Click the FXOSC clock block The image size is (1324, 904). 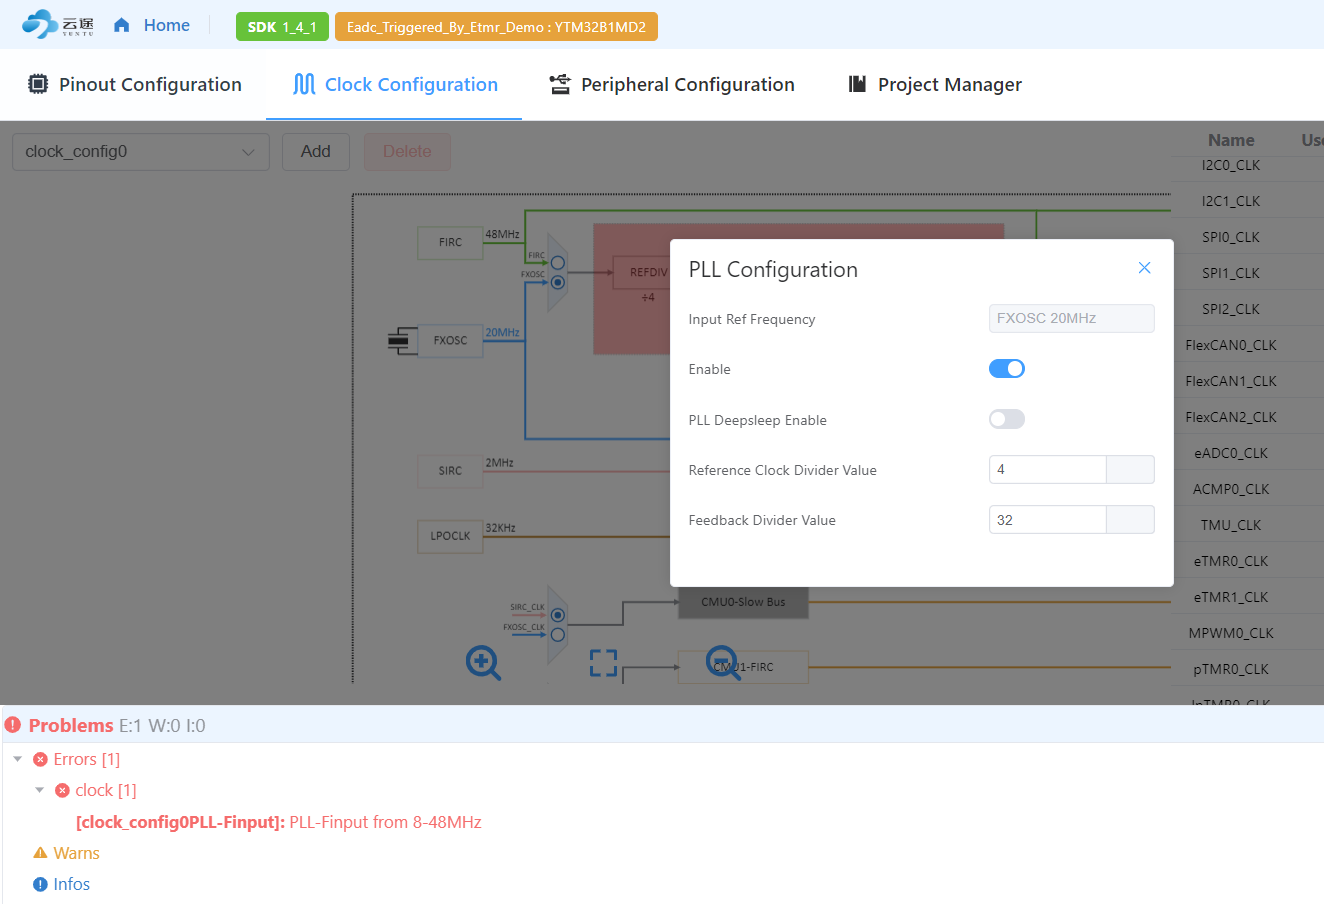[450, 340]
